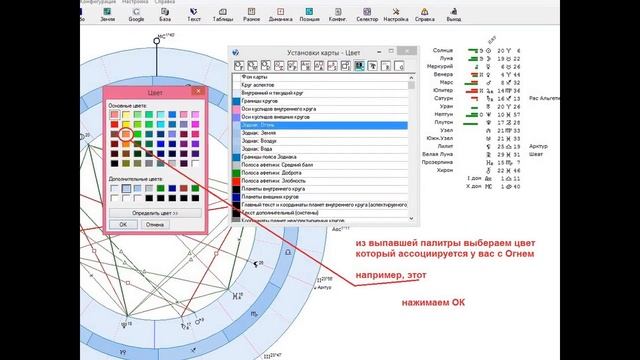Select the Полоса афетики: Злобность row
The height and width of the screenshot is (360, 640).
point(320,181)
